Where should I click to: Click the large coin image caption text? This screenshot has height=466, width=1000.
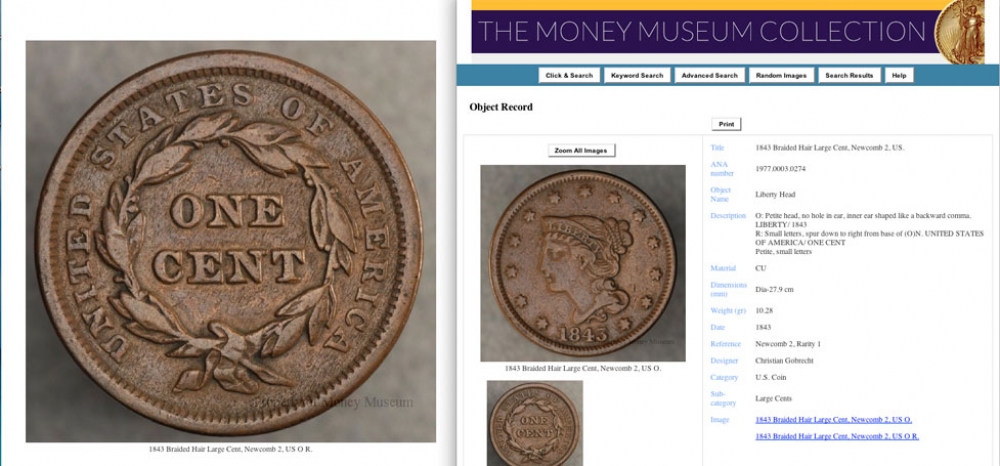coord(231,449)
